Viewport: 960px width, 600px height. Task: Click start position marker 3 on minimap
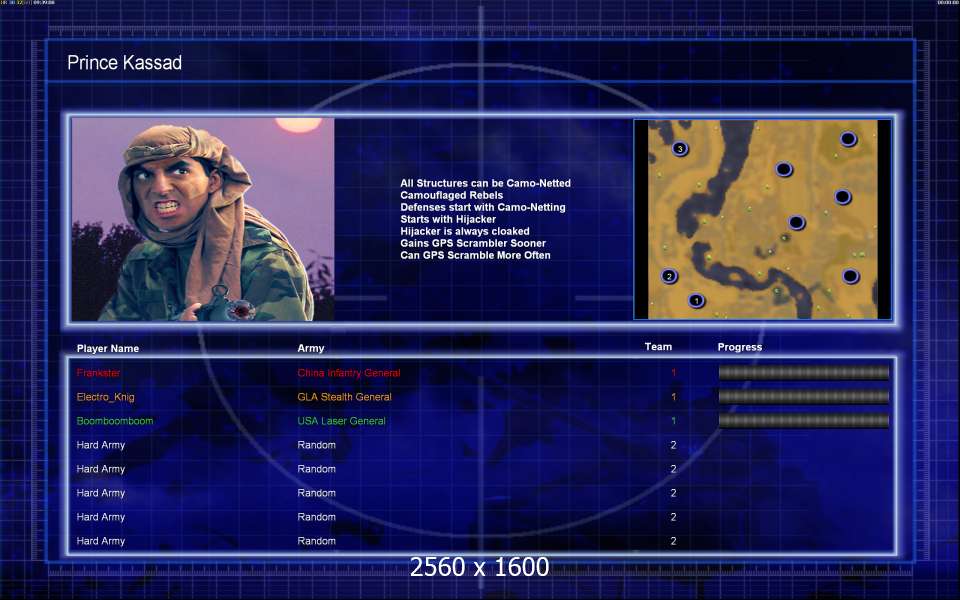tap(680, 149)
